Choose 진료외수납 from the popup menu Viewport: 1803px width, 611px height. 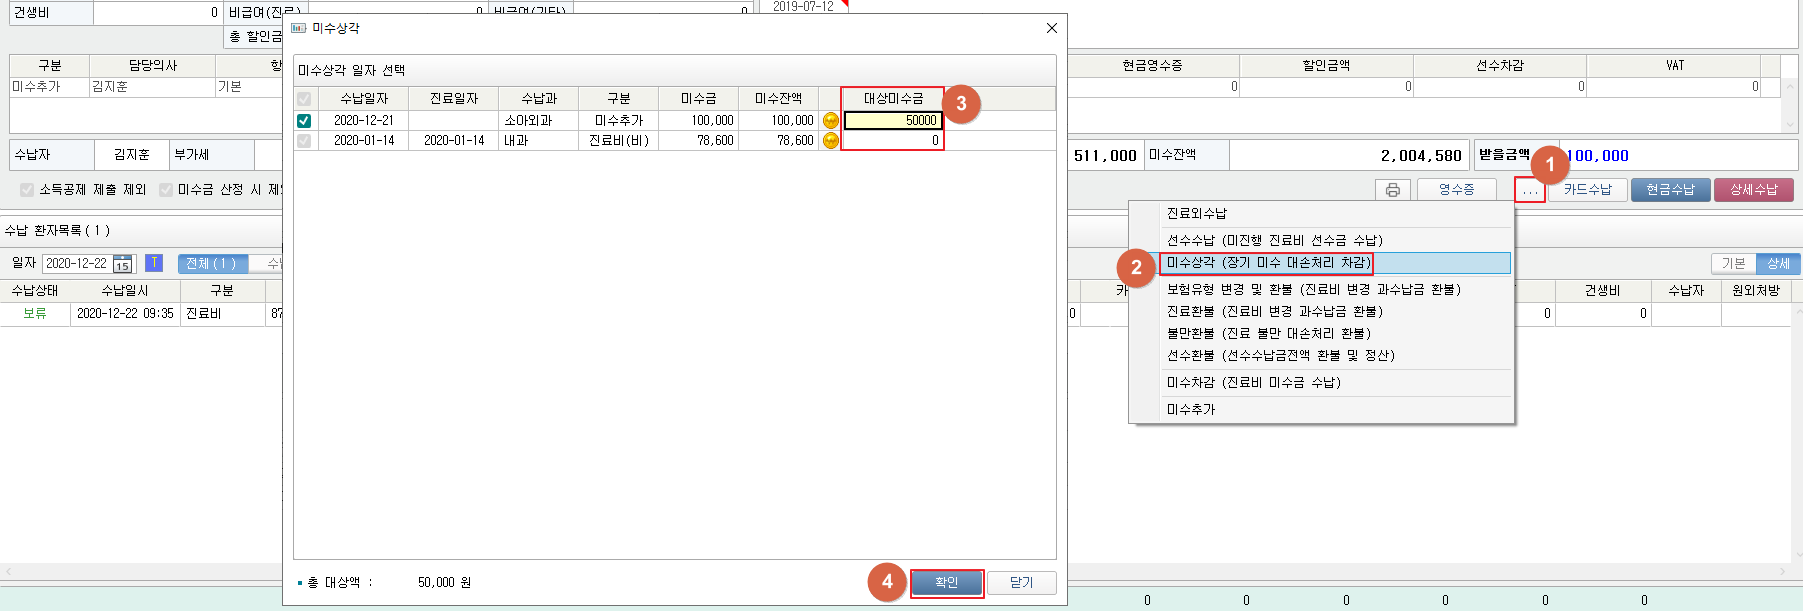pos(1197,214)
